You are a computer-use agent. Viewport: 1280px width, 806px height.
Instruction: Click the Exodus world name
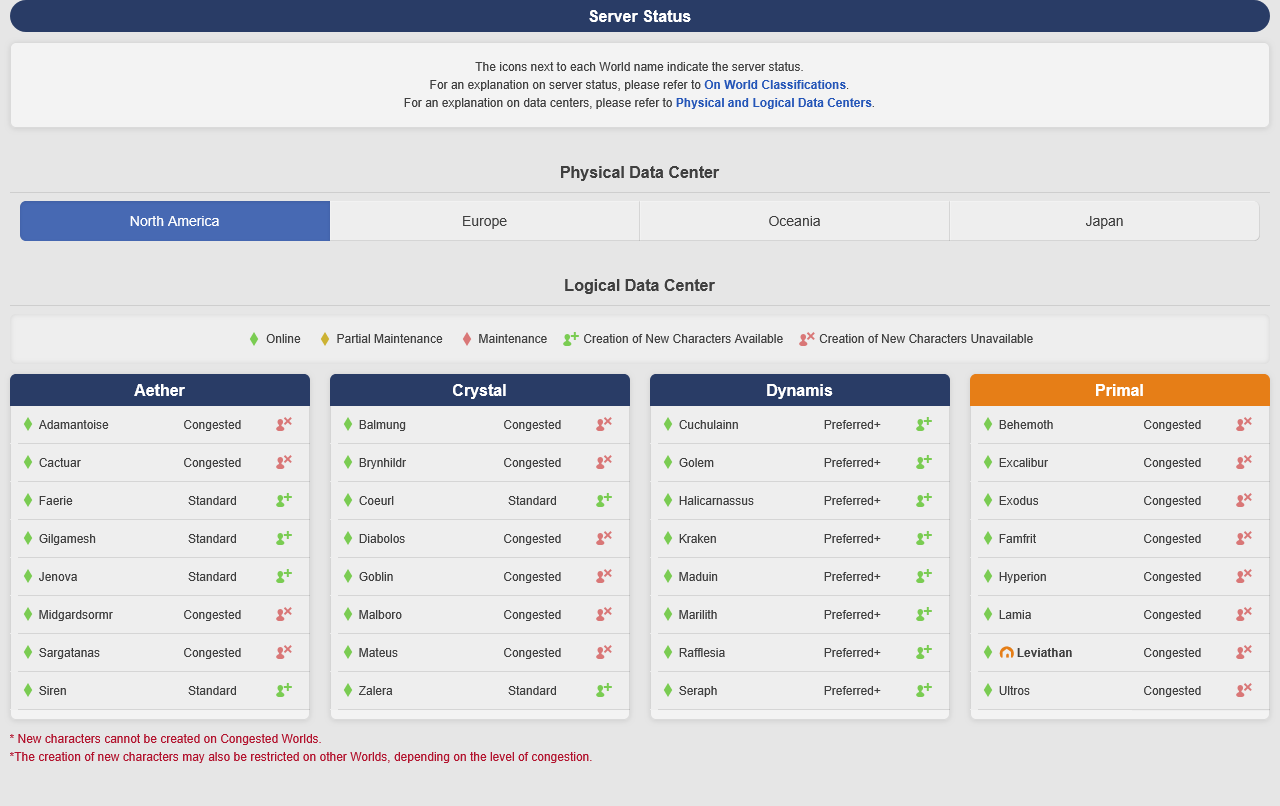(x=1019, y=501)
